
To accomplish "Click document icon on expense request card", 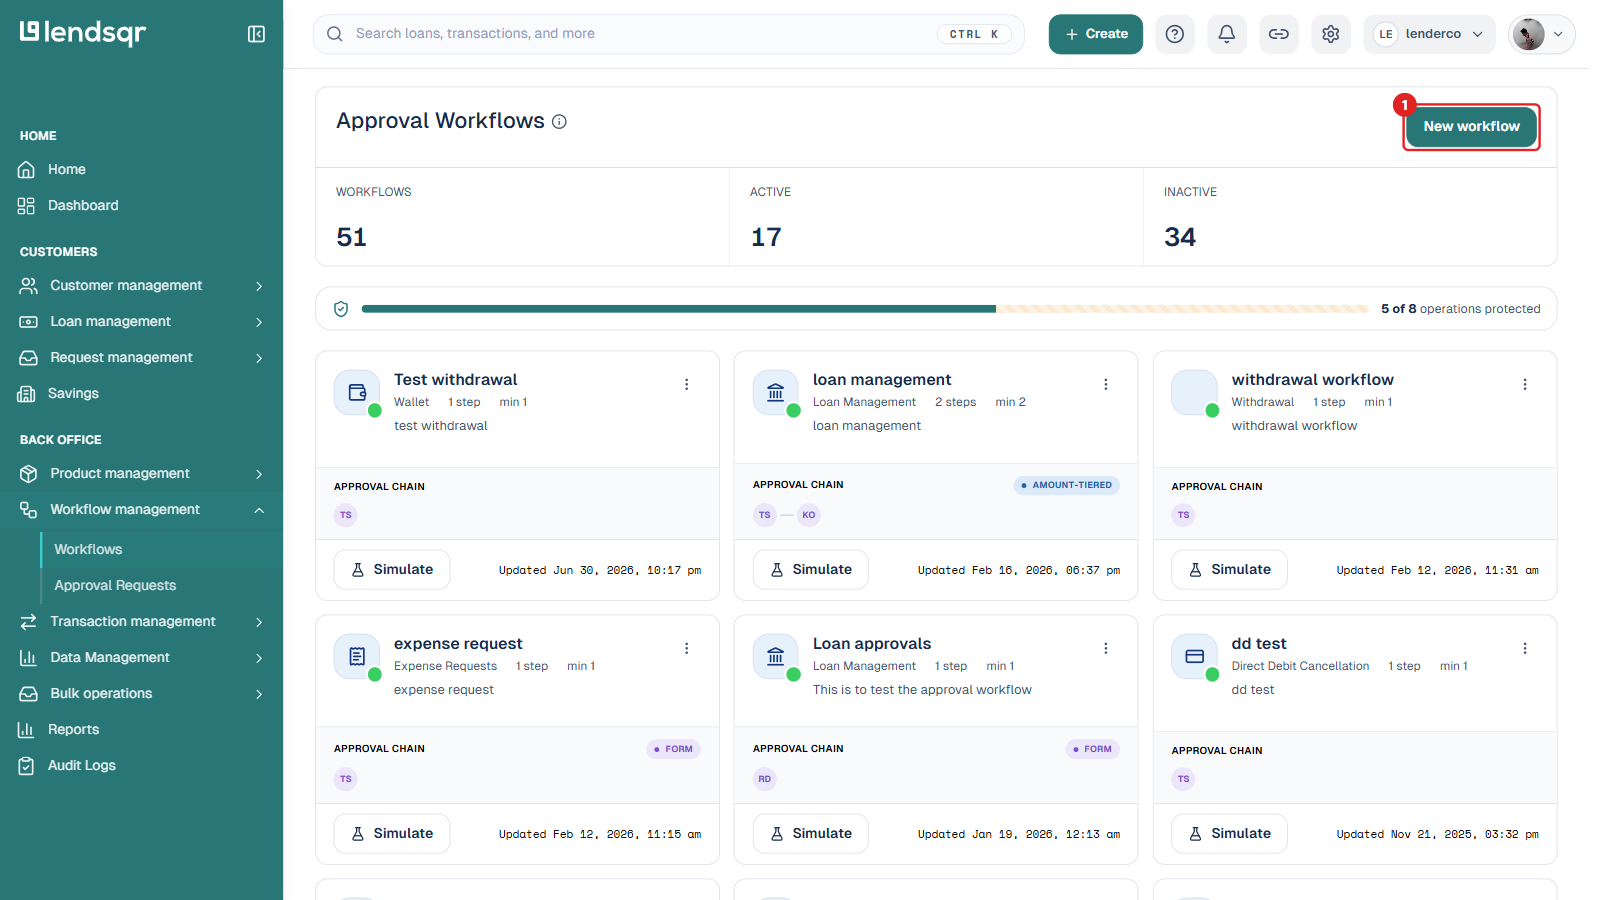I will [357, 657].
